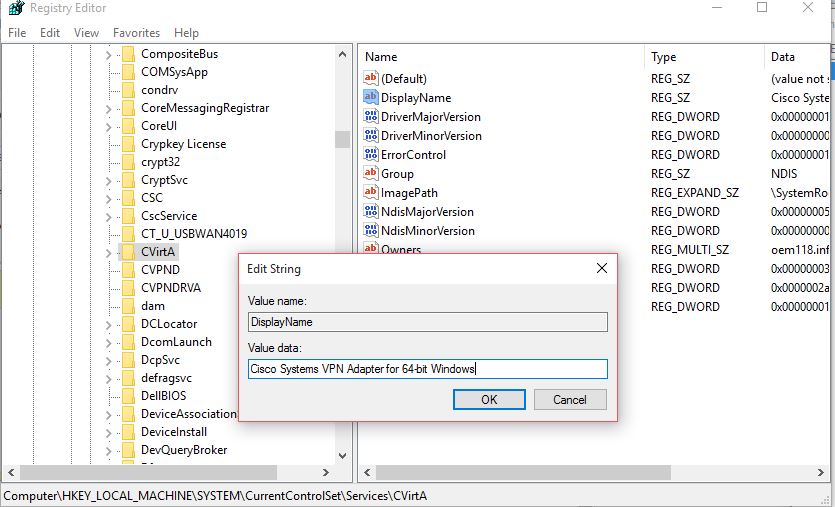Expand the CoreMessagingRegistrar key
The image size is (835, 507).
pyautogui.click(x=108, y=109)
